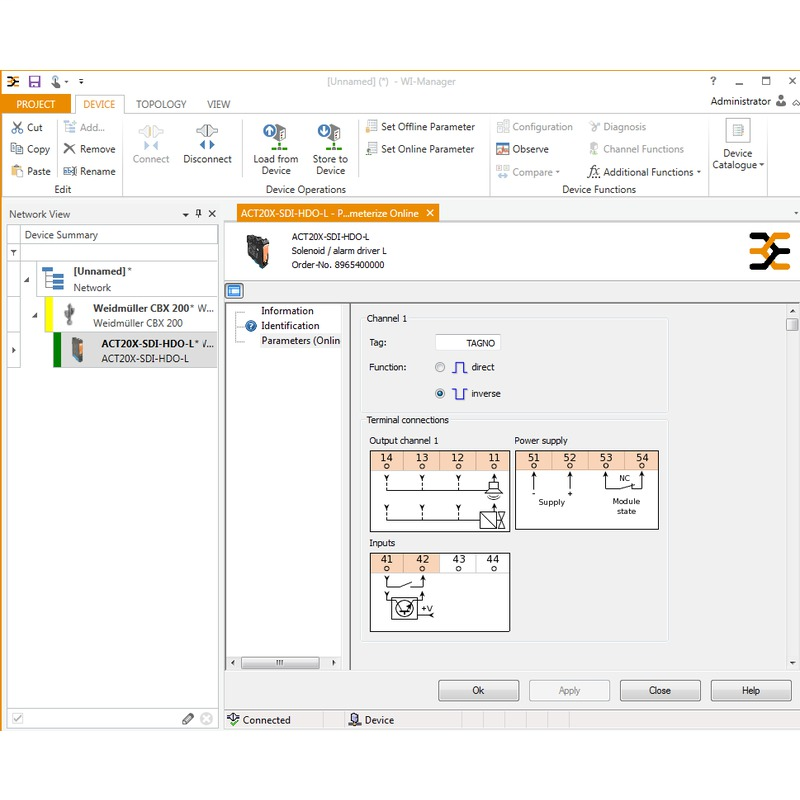Select the inverse function radio button

[x=440, y=394]
